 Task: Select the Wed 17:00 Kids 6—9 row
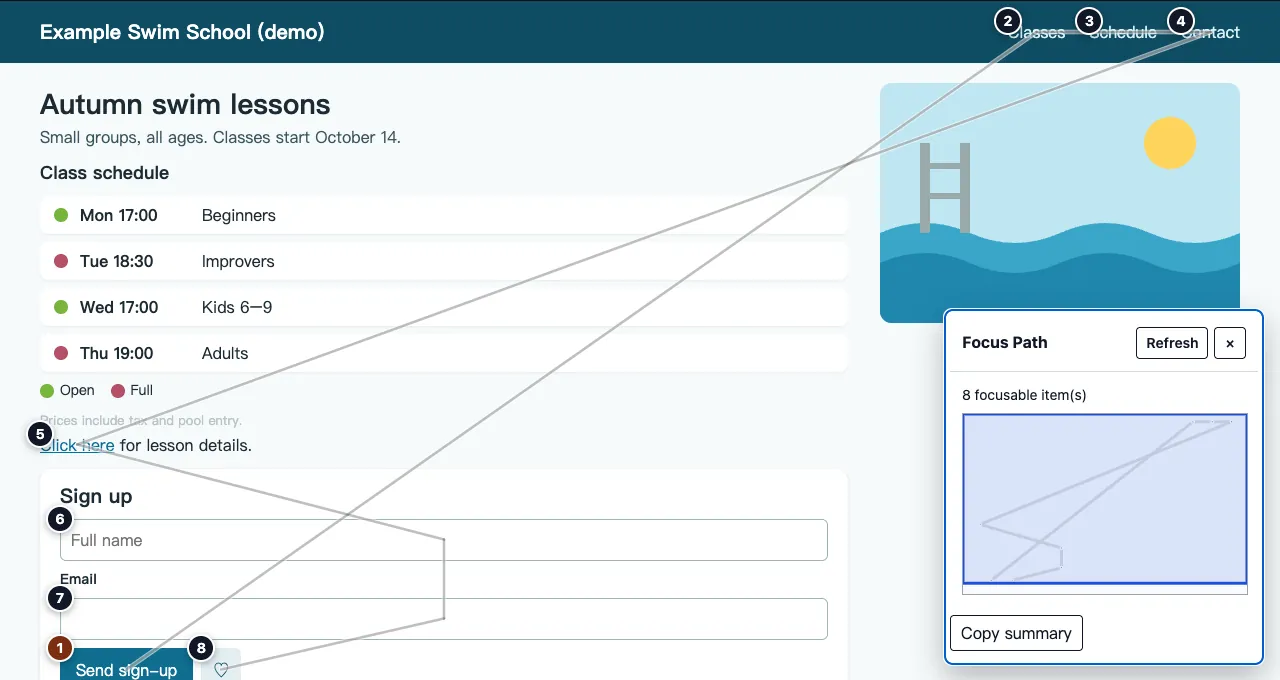click(x=444, y=307)
